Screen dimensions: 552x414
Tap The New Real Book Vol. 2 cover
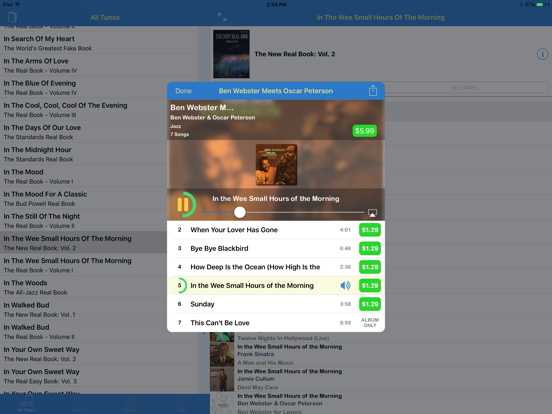231,54
